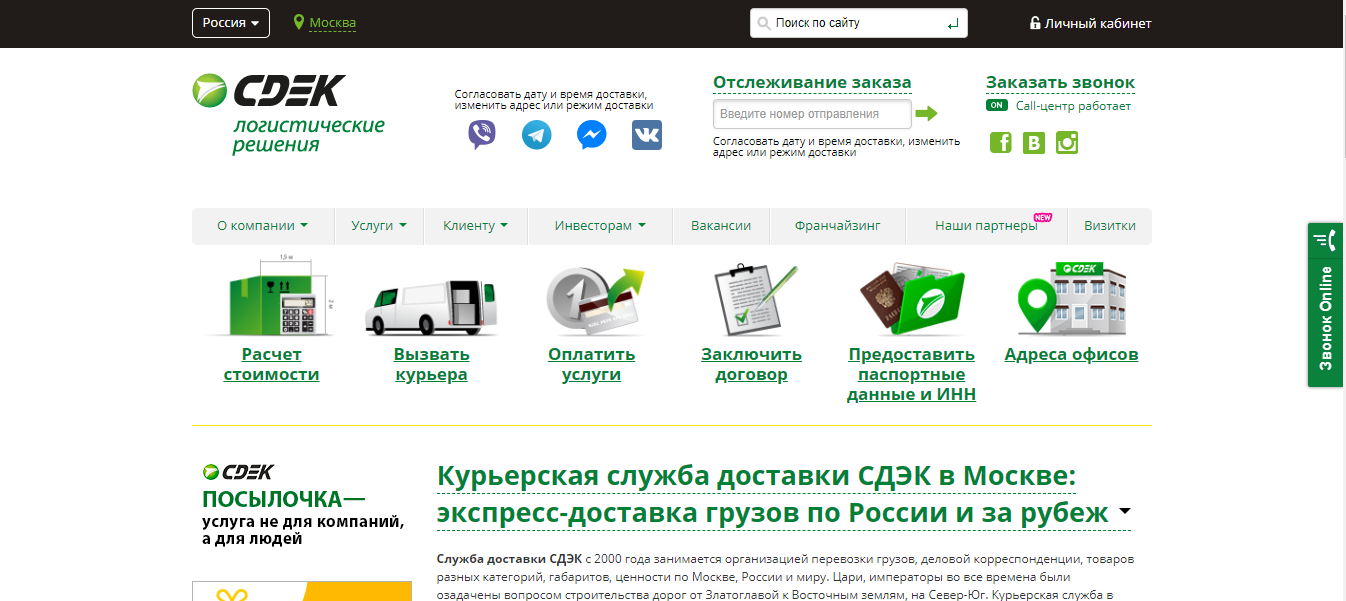The height and width of the screenshot is (601, 1346).
Task: Click the Посылочка promo banner text
Action: [303, 519]
